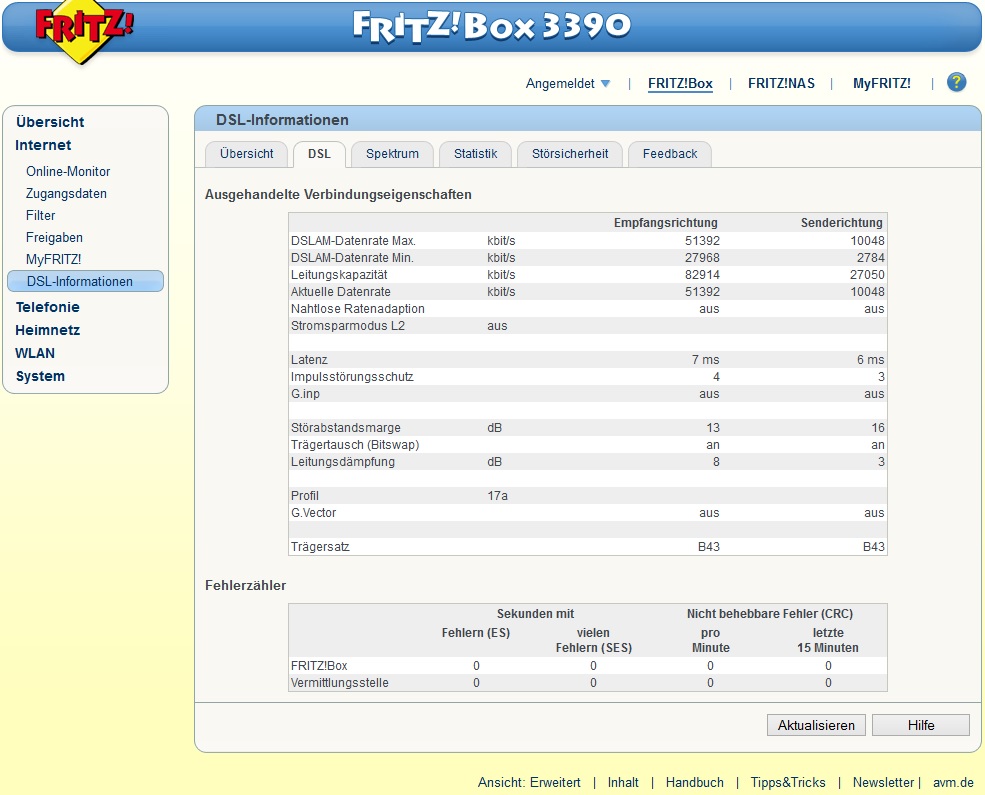This screenshot has height=795, width=985.
Task: Click the DSLAM-Datenrate Max. row label
Action: [353, 241]
